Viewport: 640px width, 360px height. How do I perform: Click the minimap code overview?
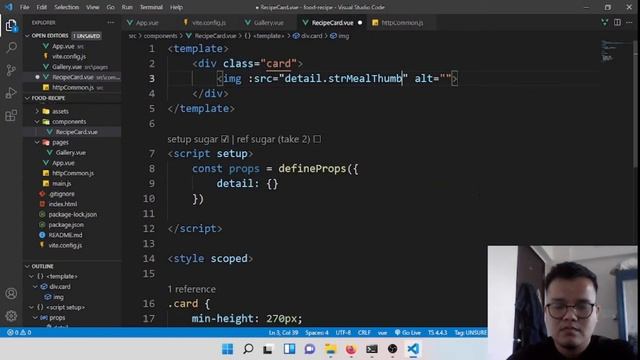tap(616, 51)
